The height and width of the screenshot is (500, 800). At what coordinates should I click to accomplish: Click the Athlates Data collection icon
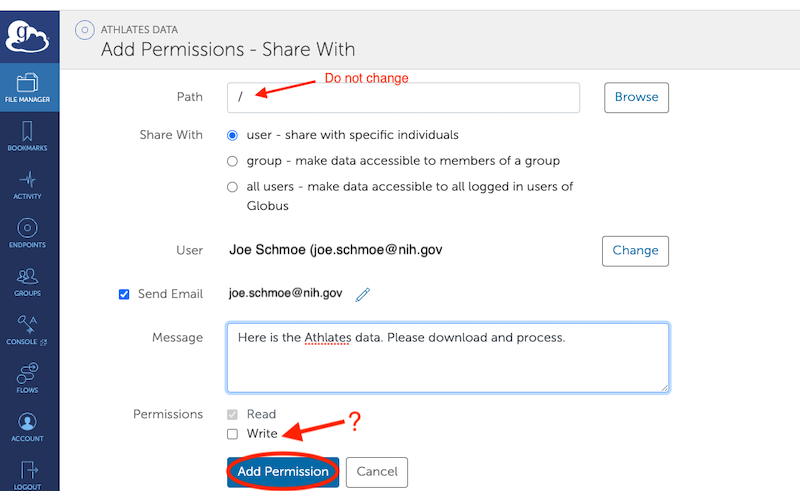click(85, 30)
